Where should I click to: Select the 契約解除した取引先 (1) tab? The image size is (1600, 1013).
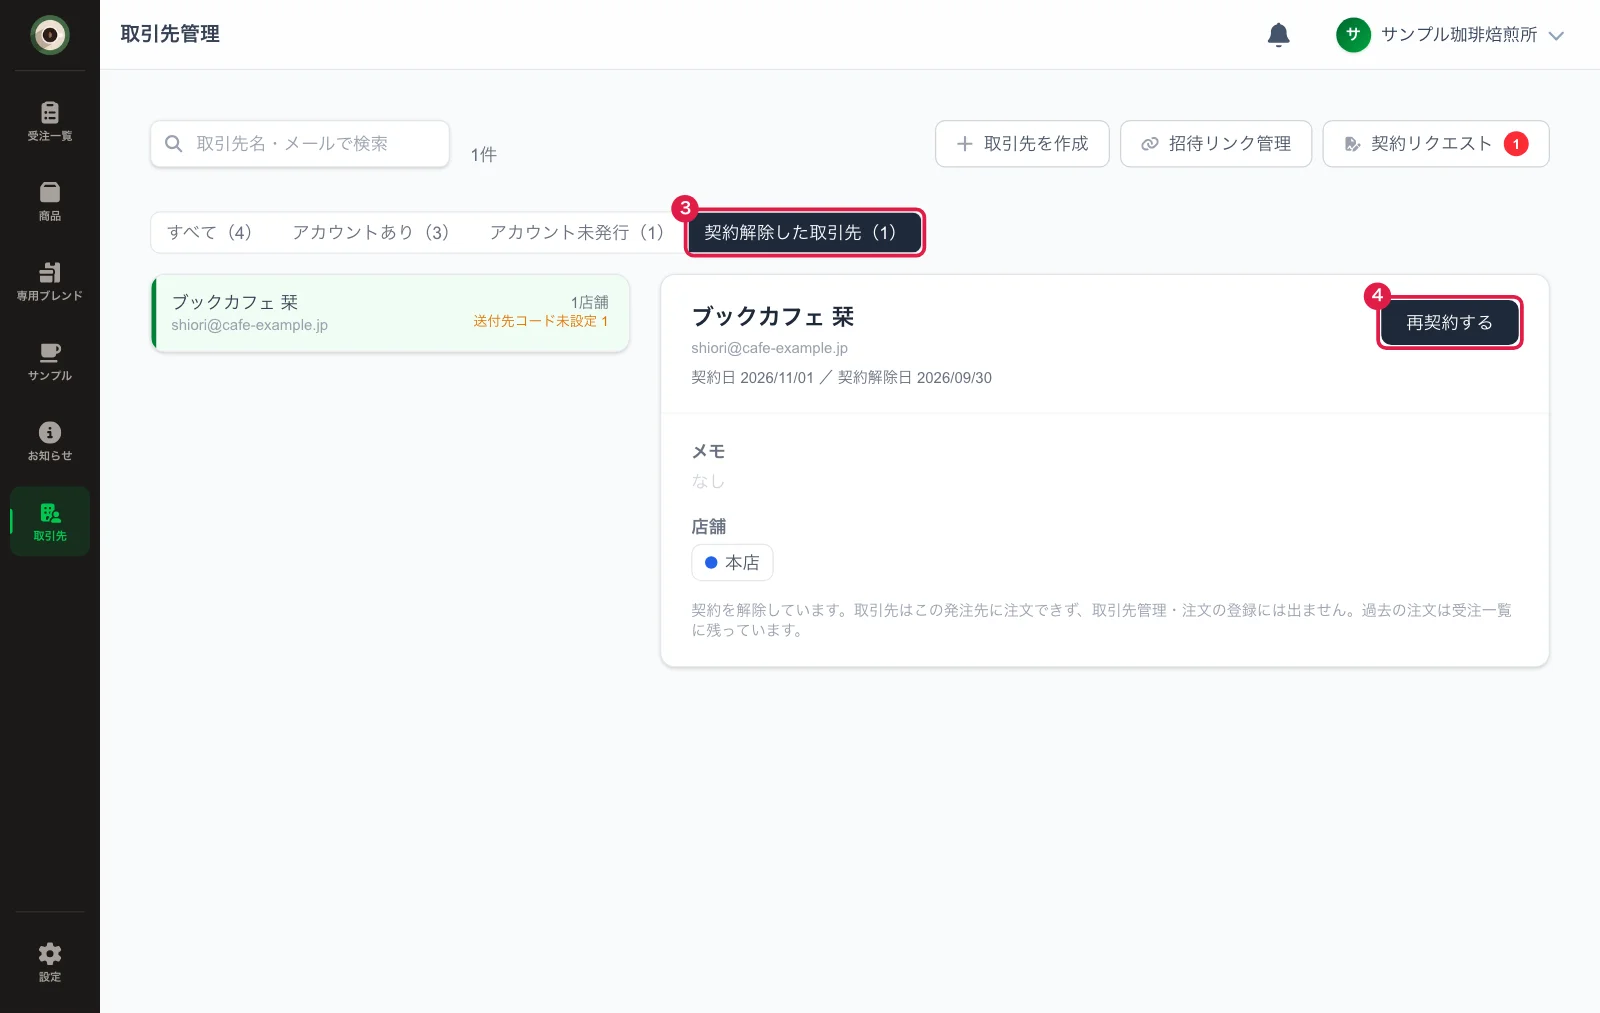[805, 232]
